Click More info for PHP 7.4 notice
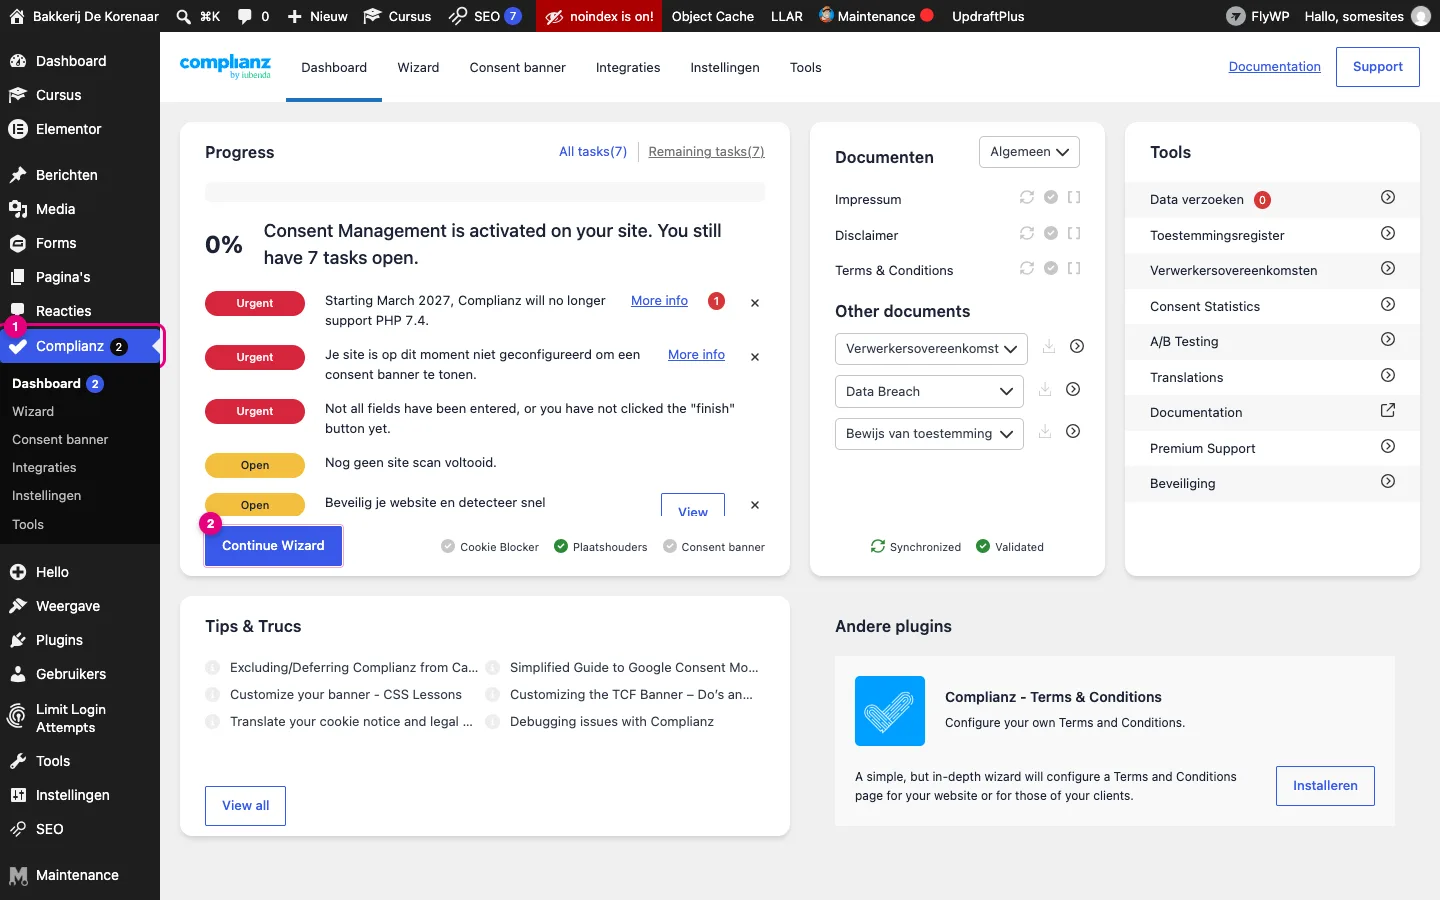The image size is (1440, 900). click(x=659, y=300)
